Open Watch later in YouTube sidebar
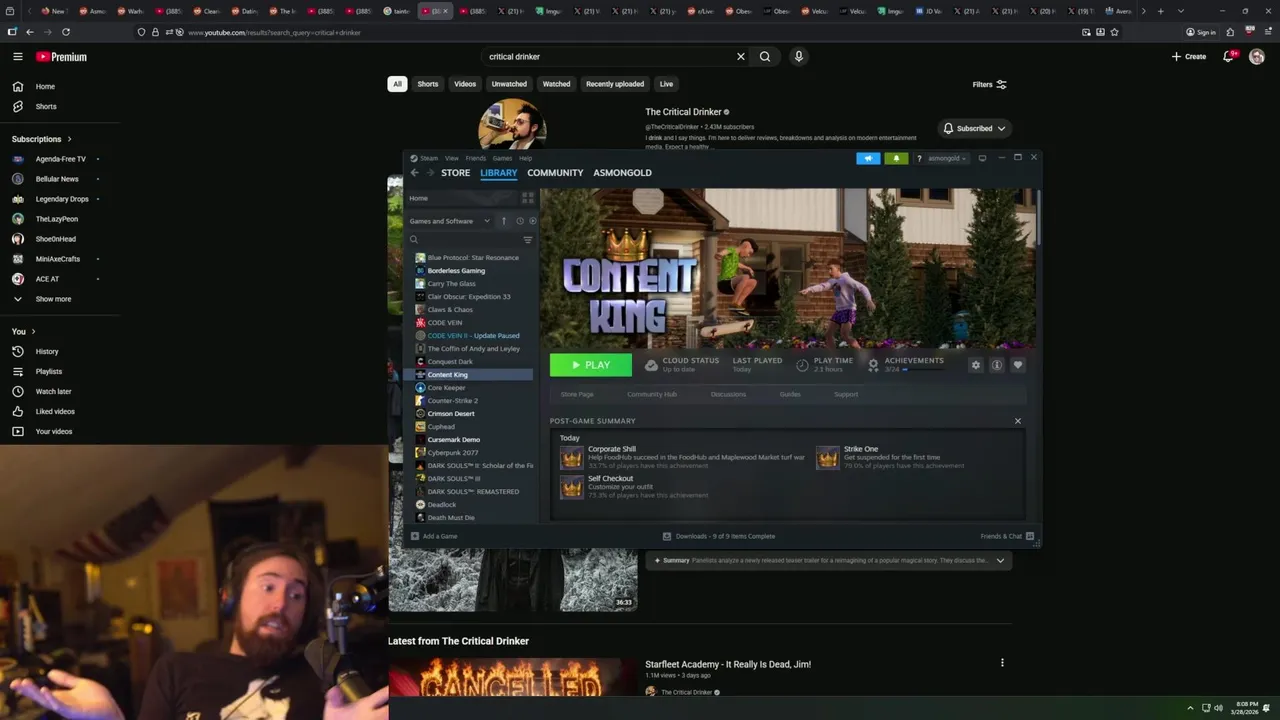Image resolution: width=1280 pixels, height=720 pixels. pyautogui.click(x=53, y=391)
